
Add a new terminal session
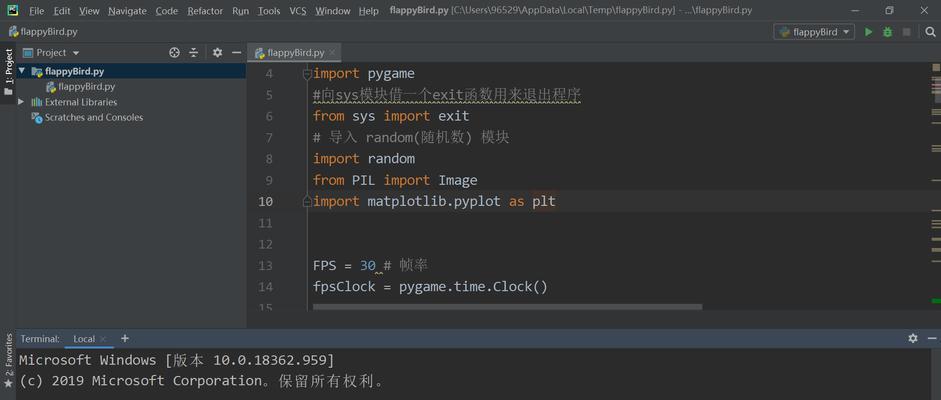coord(125,338)
